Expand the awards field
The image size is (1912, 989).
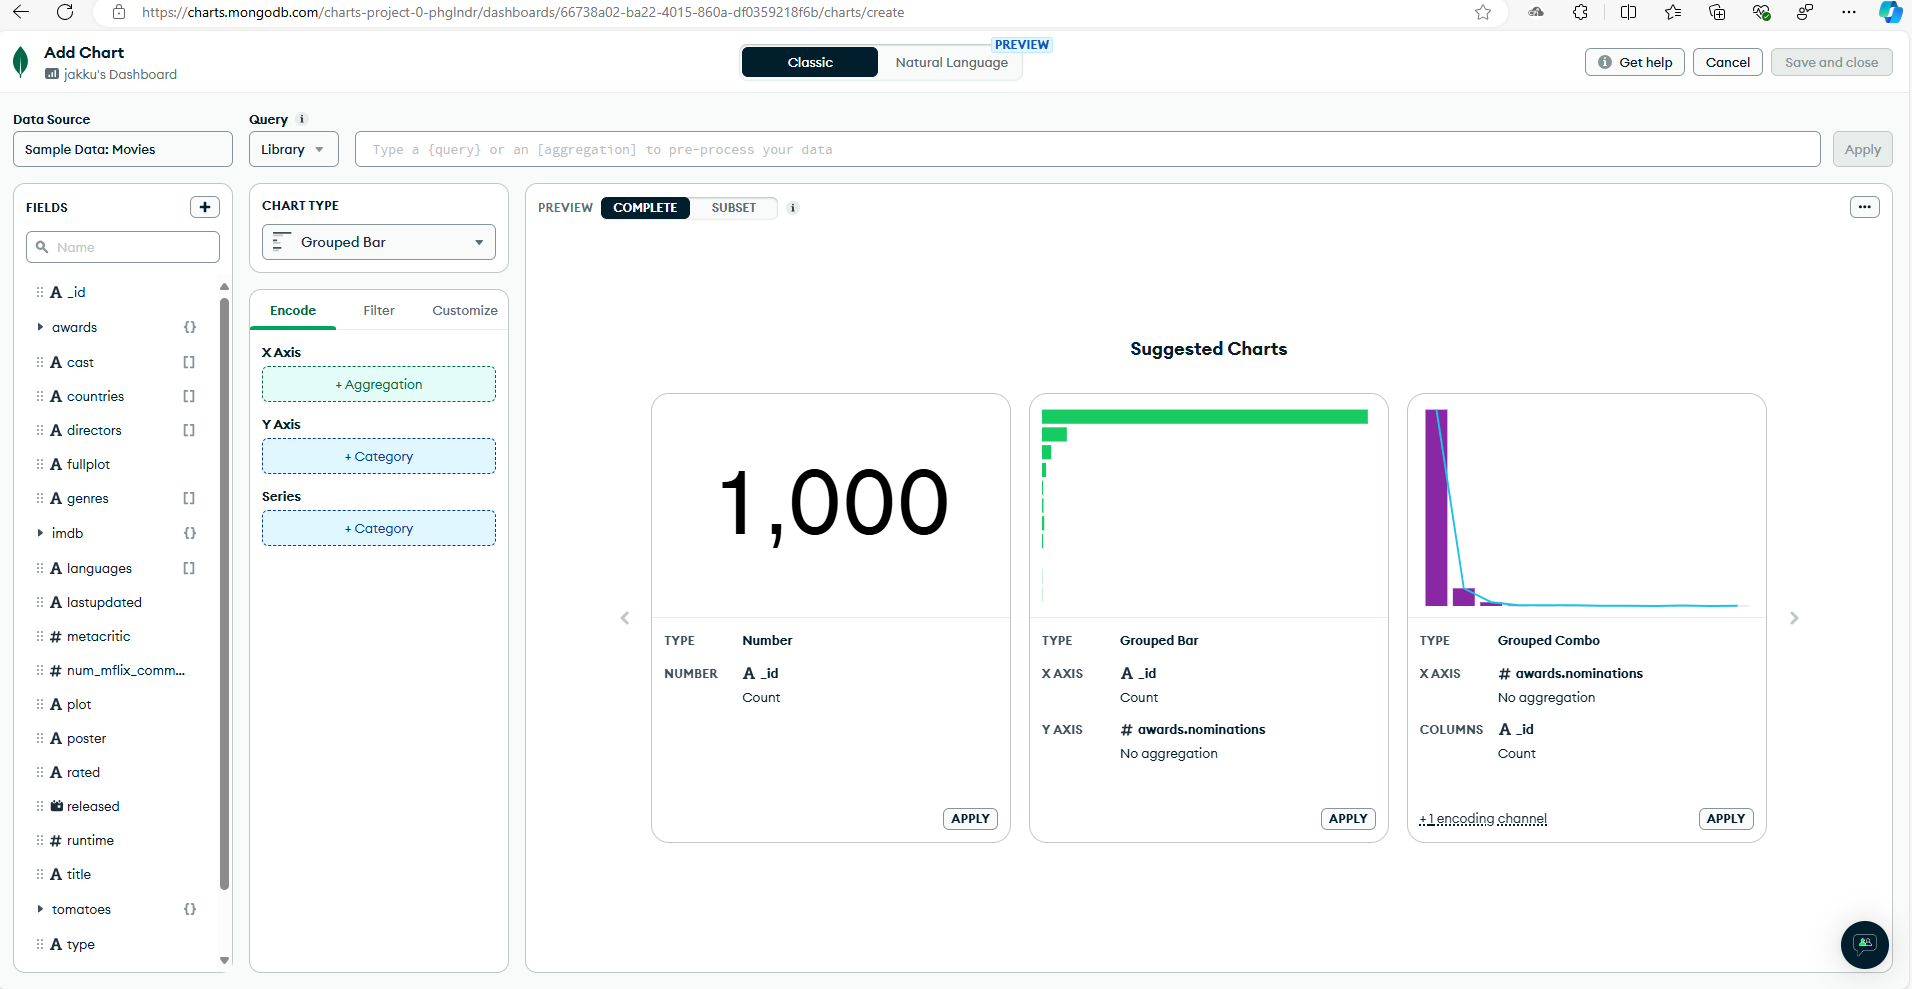point(40,327)
